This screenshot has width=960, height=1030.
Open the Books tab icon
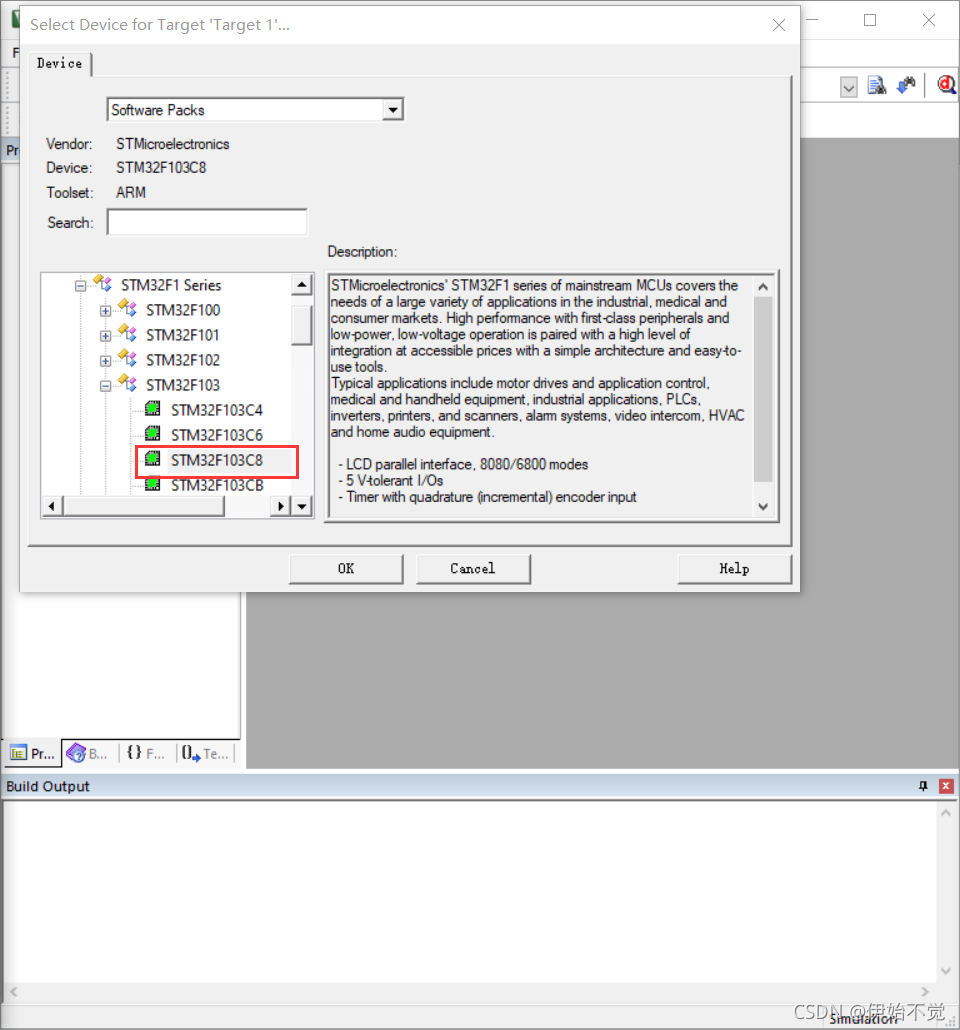[77, 753]
